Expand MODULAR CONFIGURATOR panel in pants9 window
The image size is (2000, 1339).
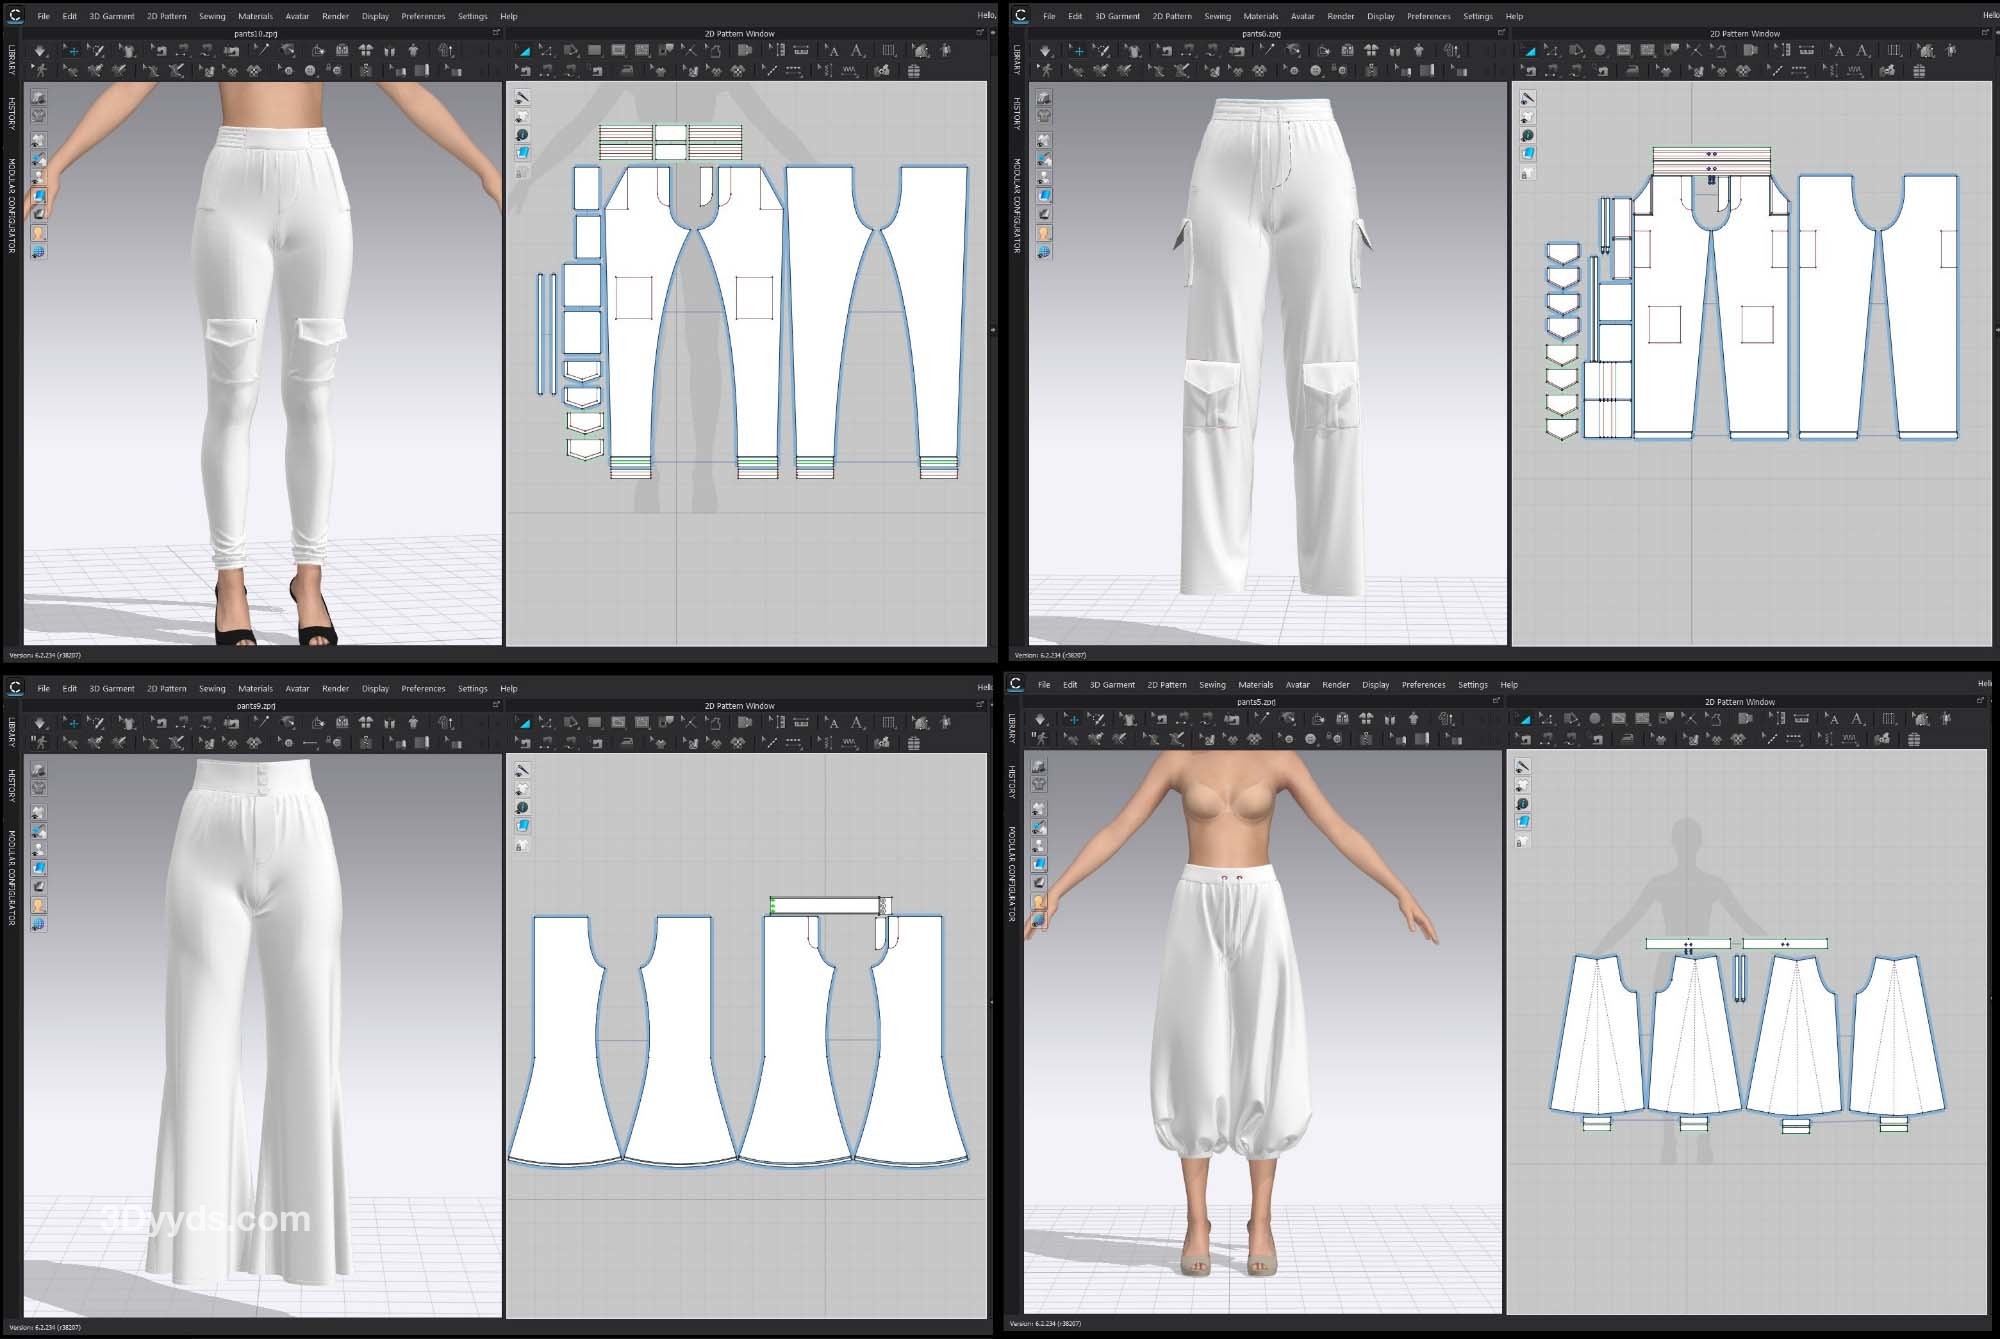pyautogui.click(x=12, y=877)
